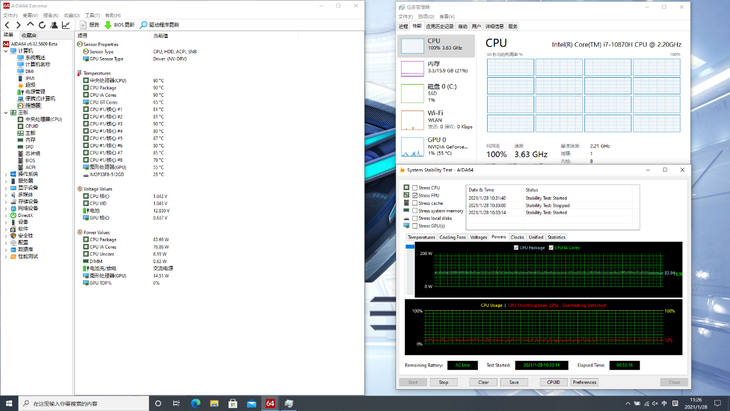Select 内存 memory in Task Manager sidebar
Screen dimensions: 730x411
[436, 67]
